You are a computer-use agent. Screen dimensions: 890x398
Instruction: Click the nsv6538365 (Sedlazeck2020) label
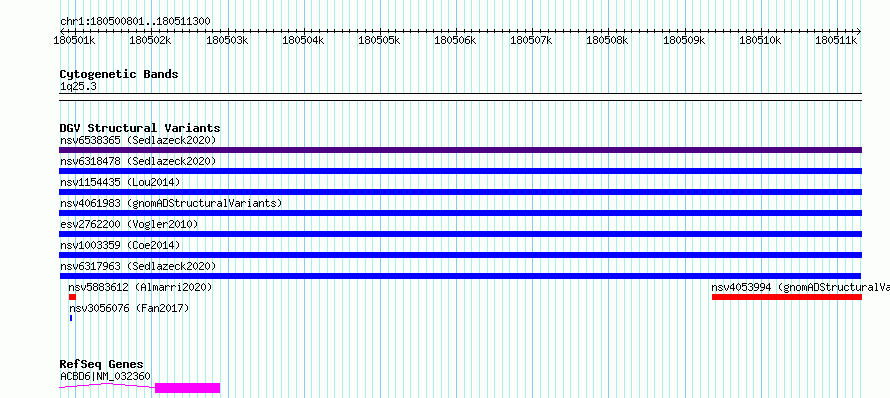pyautogui.click(x=138, y=140)
